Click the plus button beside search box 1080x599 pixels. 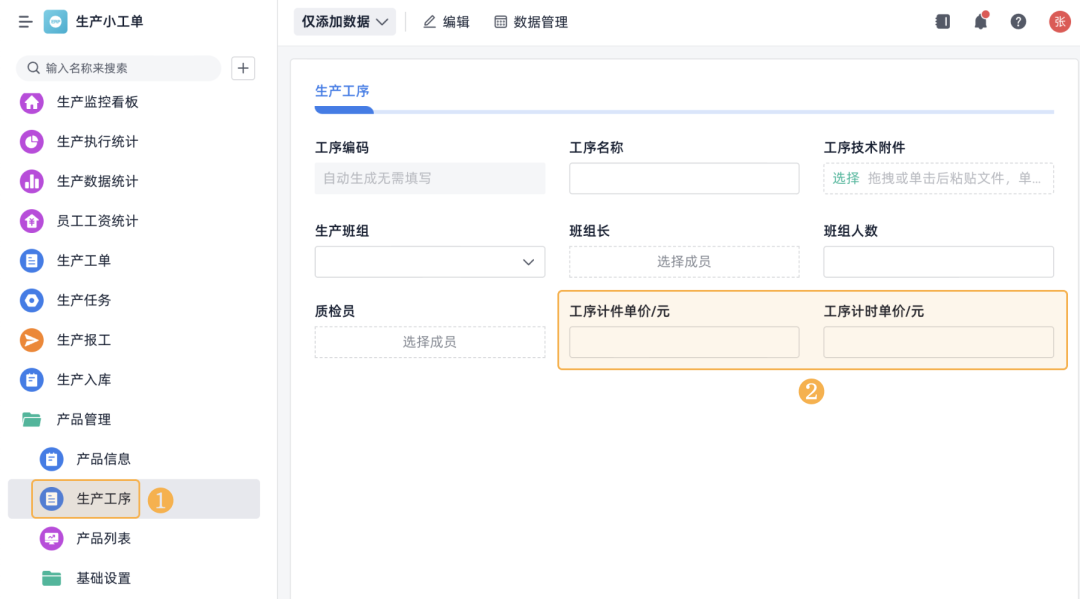243,68
